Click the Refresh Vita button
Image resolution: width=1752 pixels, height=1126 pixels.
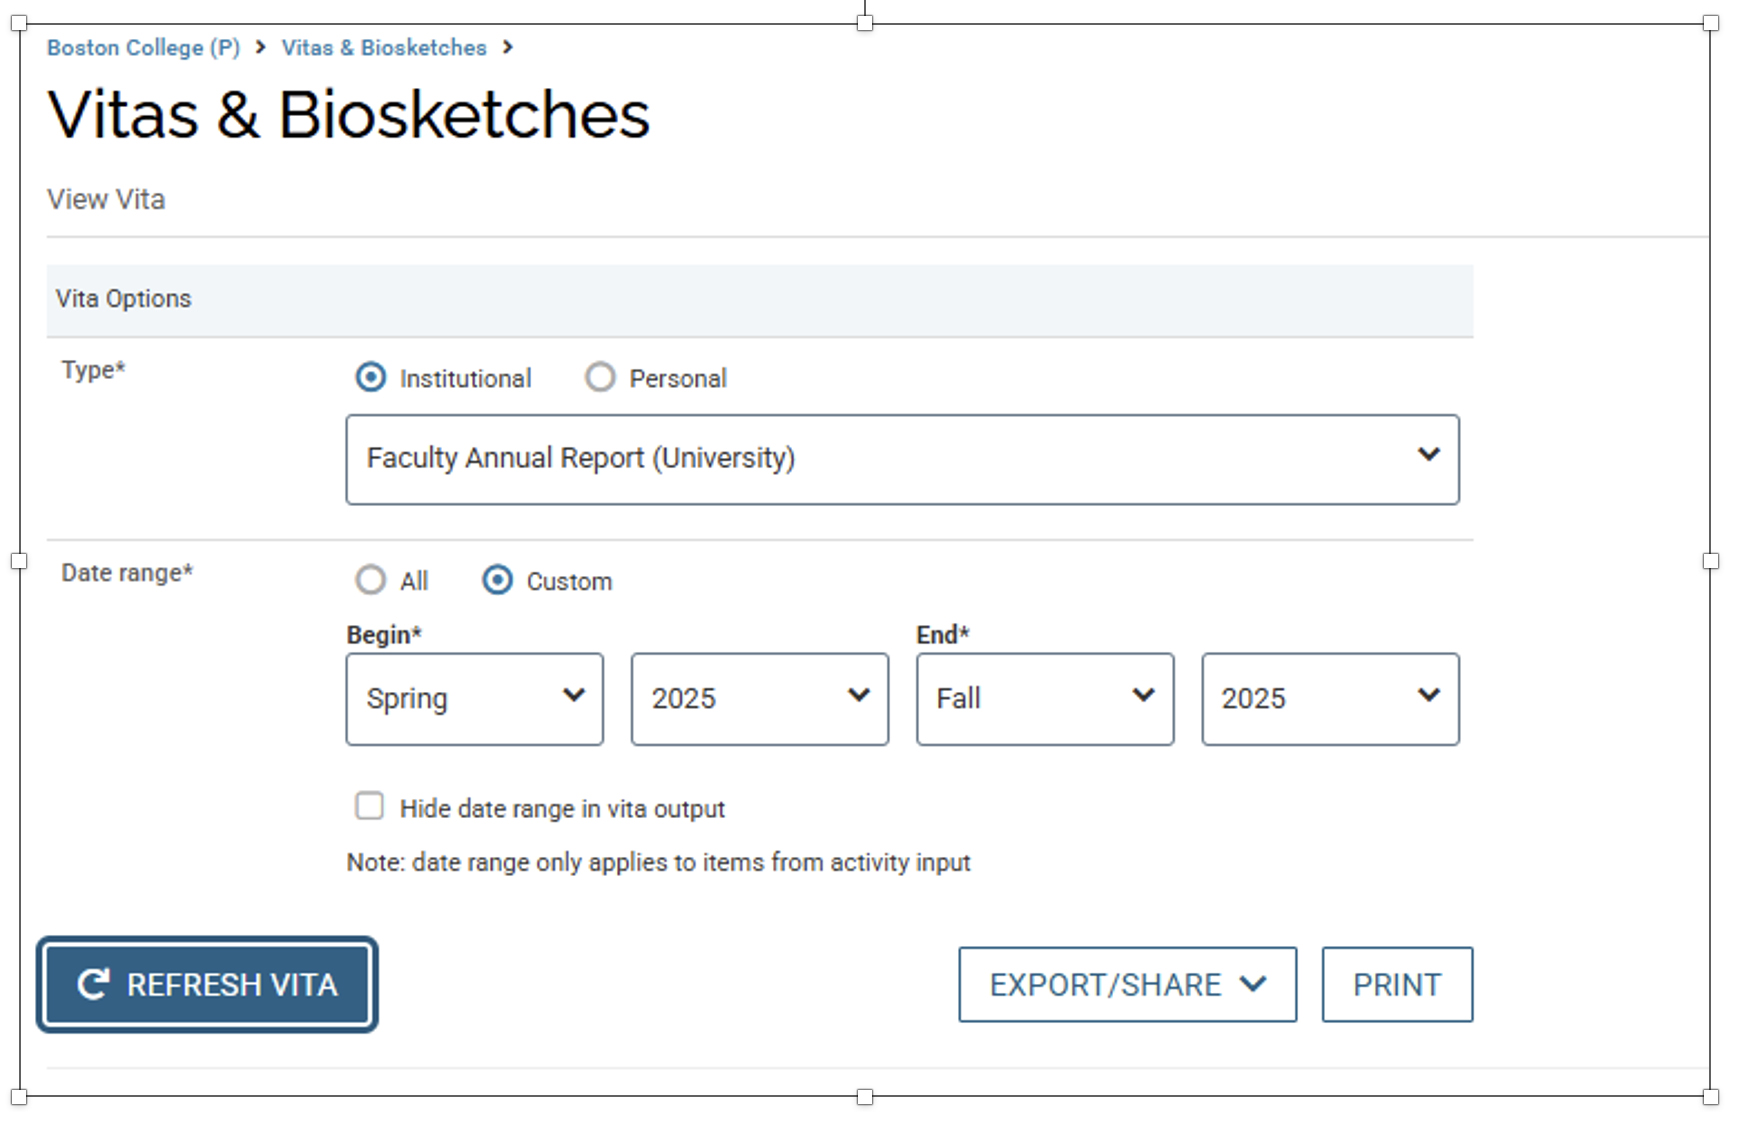207,984
